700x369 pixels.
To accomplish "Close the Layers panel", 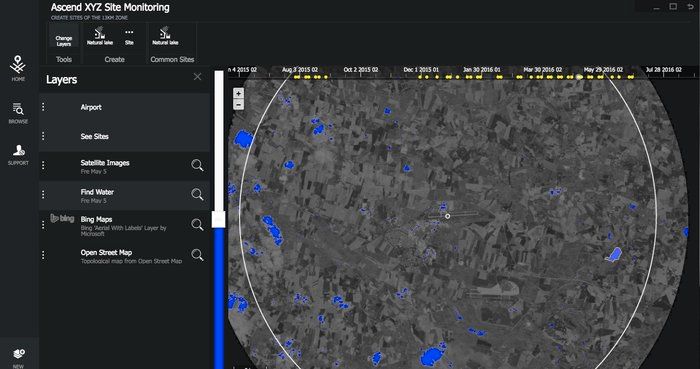I will pyautogui.click(x=197, y=77).
